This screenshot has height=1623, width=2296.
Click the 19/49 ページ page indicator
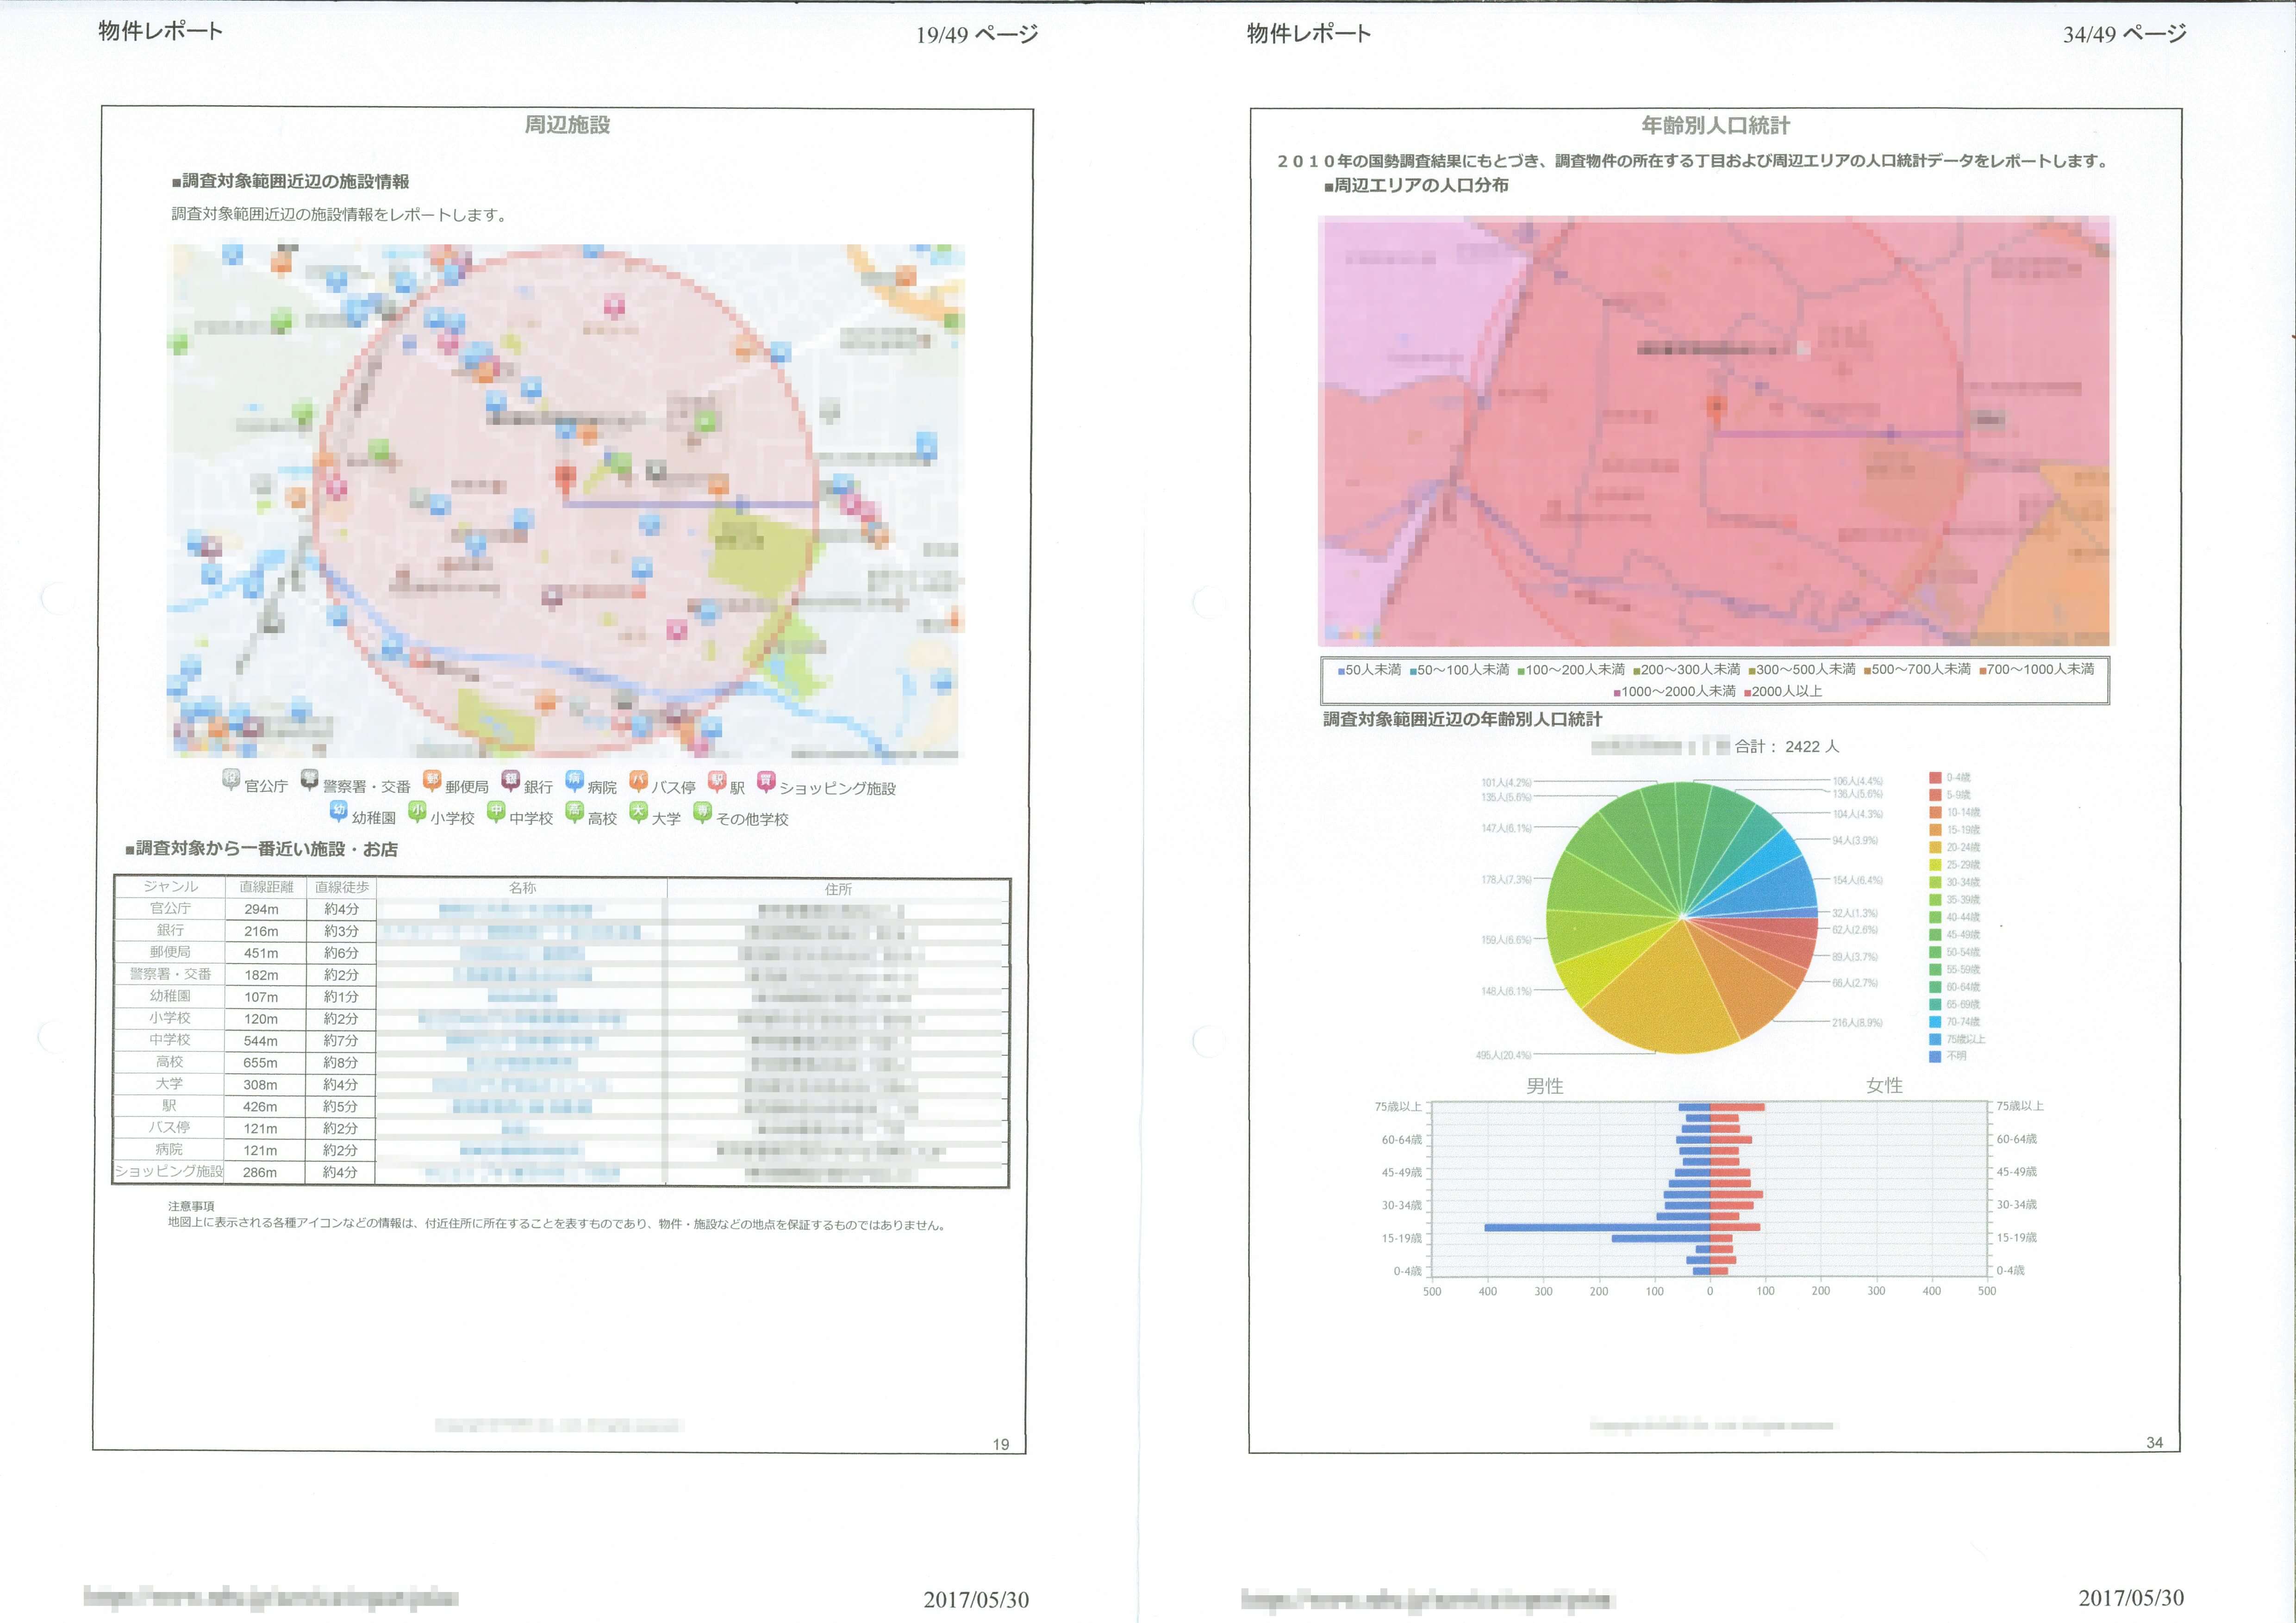tap(977, 35)
